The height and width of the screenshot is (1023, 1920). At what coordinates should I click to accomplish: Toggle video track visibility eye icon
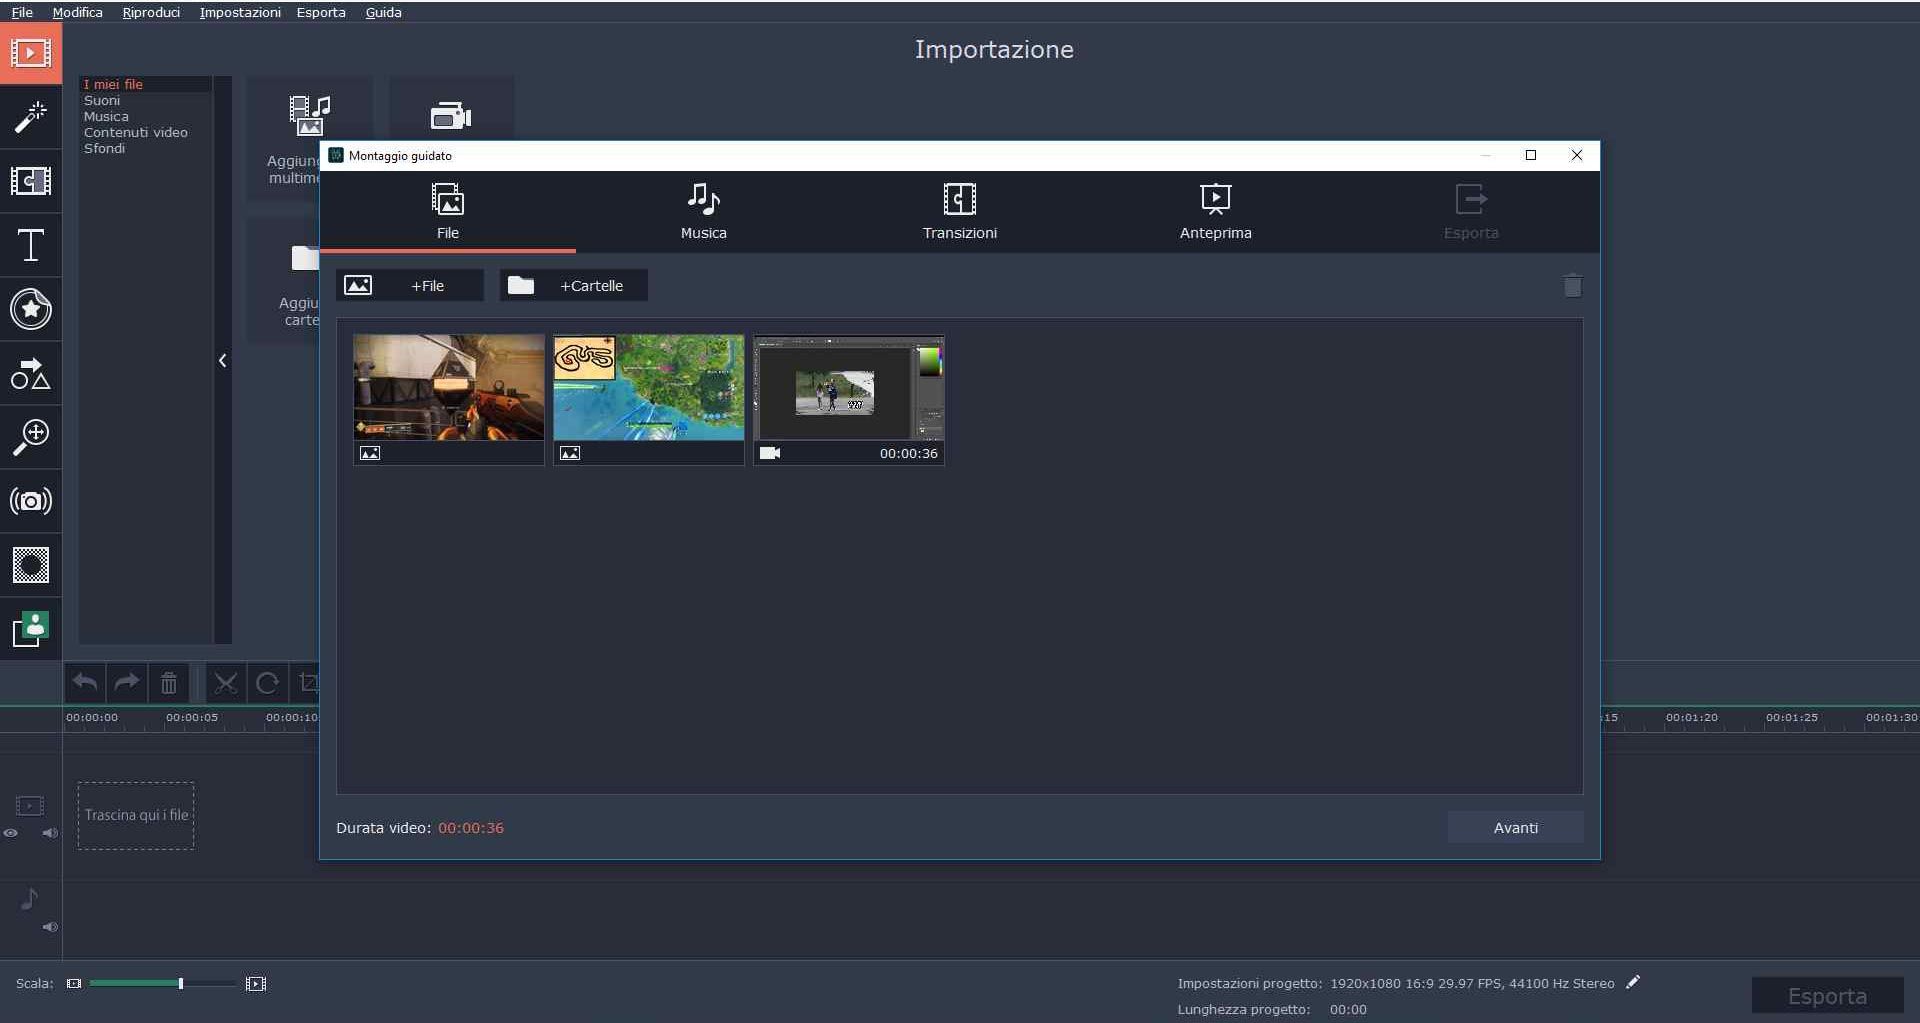[11, 833]
